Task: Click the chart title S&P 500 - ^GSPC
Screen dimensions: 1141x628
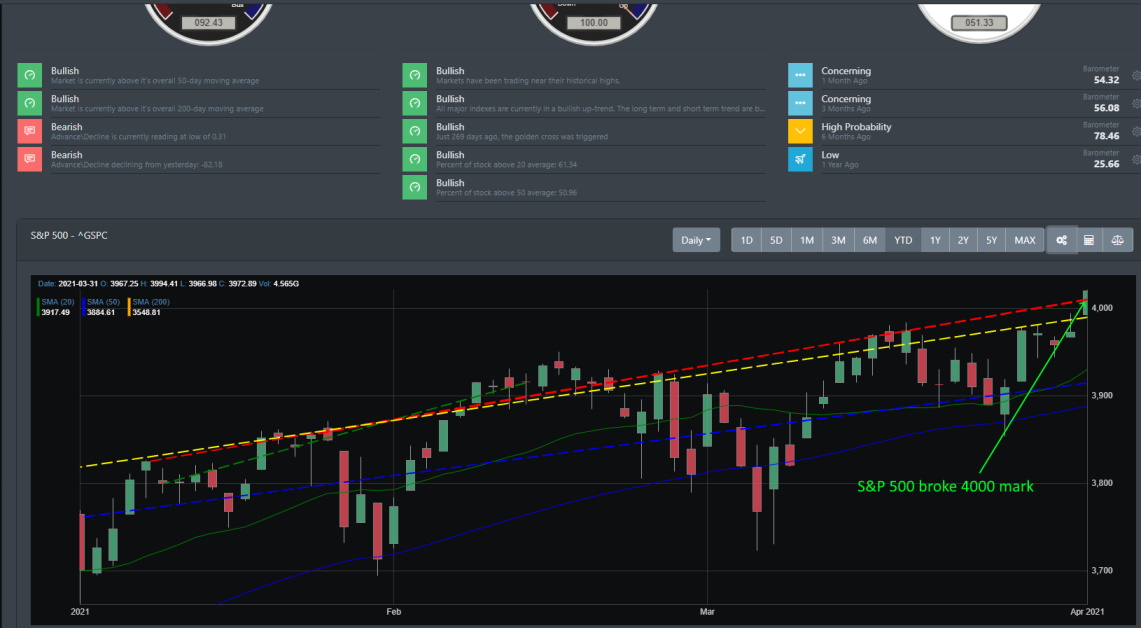Action: click(x=69, y=236)
